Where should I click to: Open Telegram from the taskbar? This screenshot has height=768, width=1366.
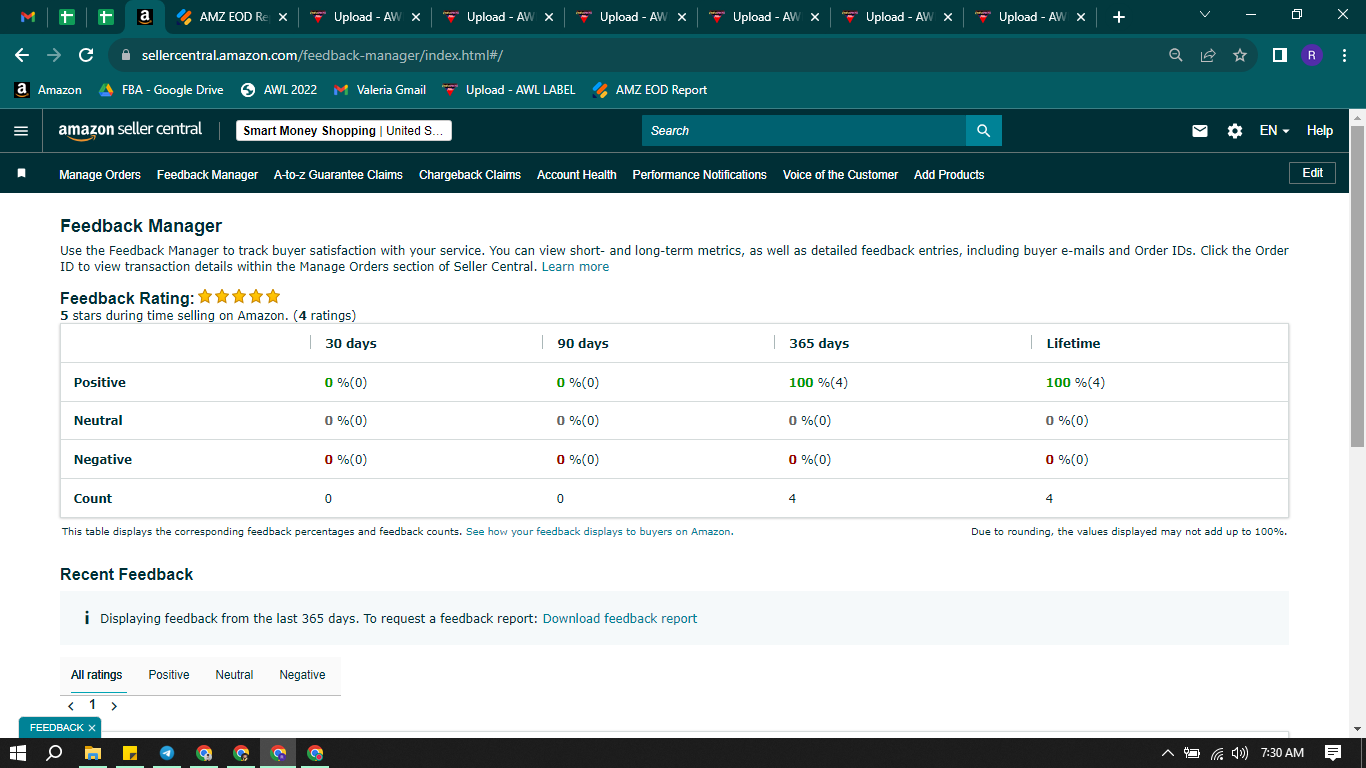[166, 753]
